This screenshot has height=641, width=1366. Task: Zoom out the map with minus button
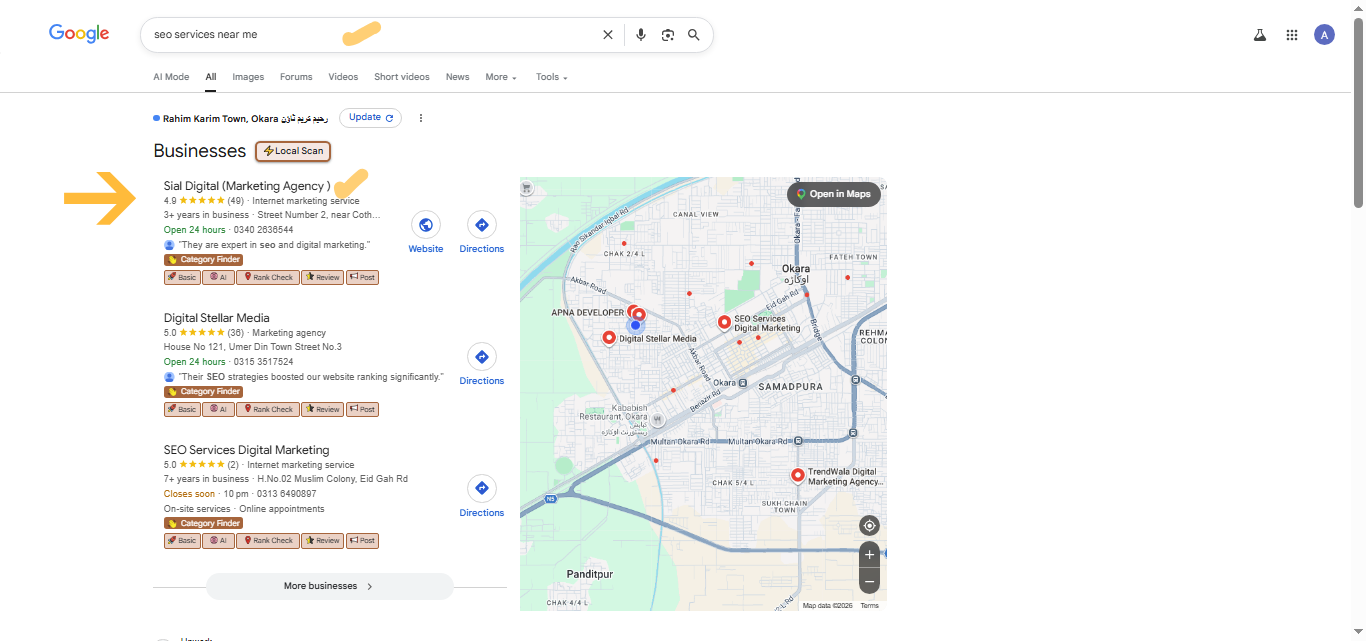coord(869,581)
